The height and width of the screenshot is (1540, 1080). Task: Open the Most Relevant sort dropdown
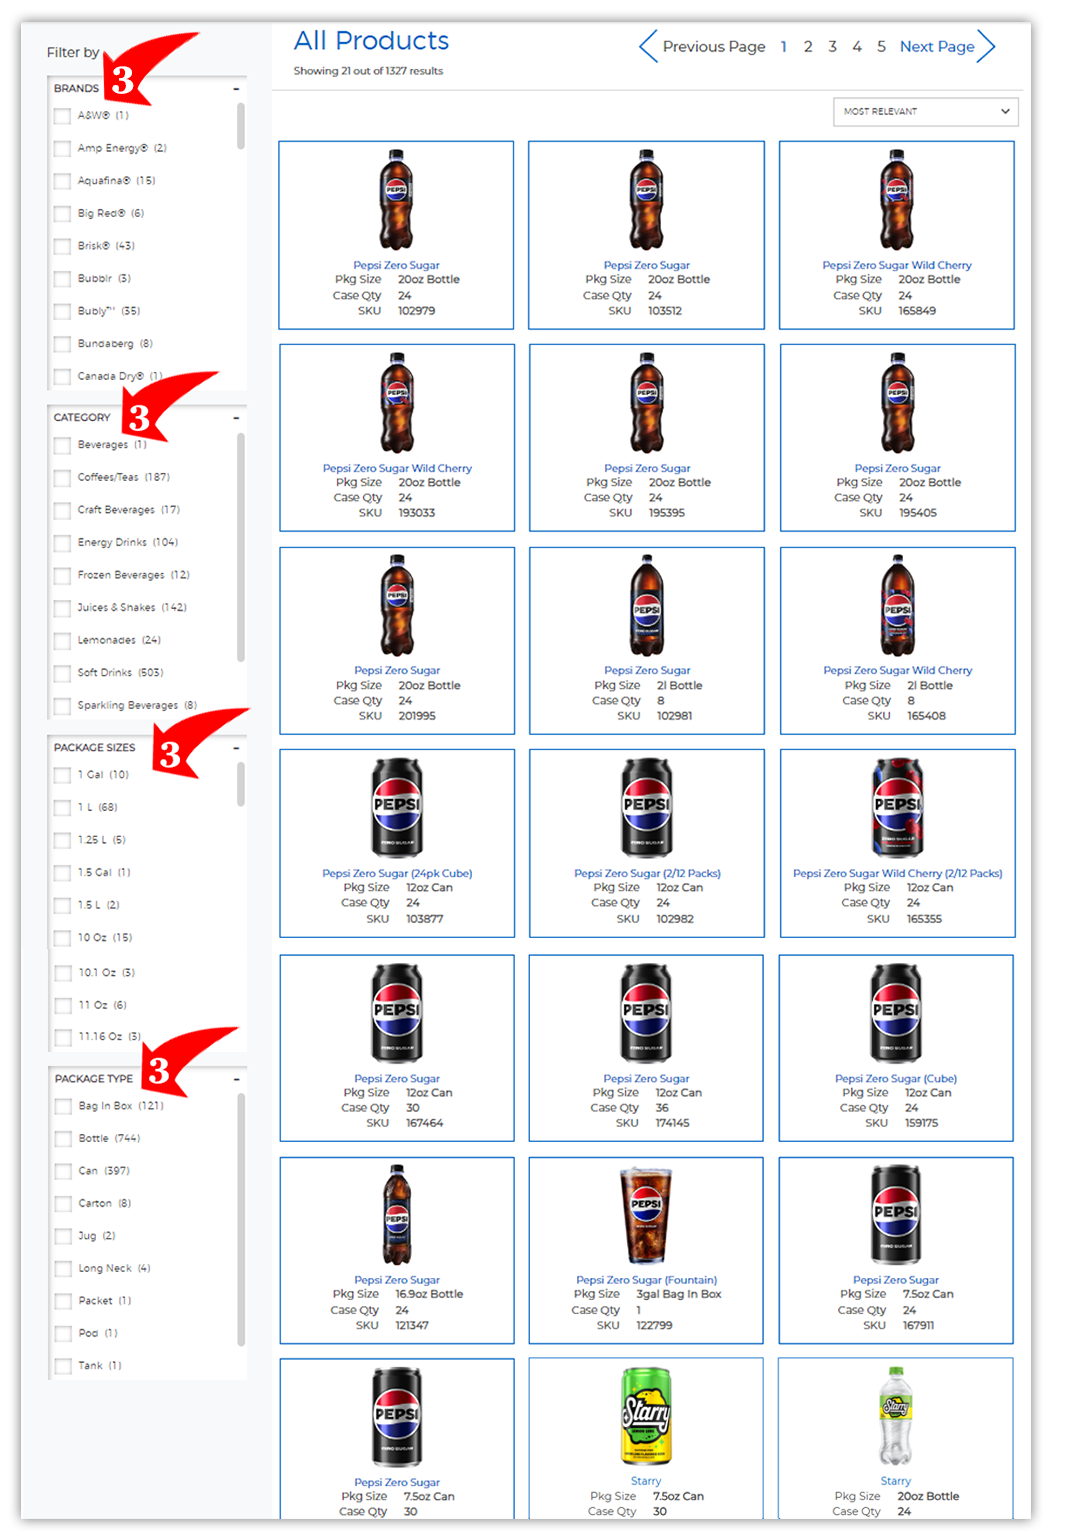click(x=925, y=112)
